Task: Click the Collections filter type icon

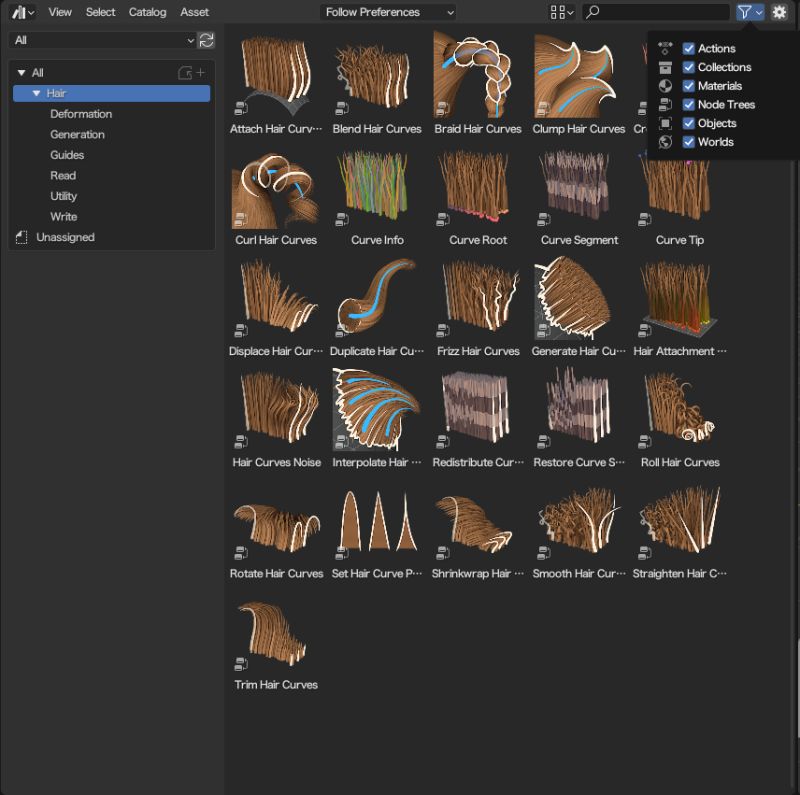Action: pyautogui.click(x=663, y=67)
